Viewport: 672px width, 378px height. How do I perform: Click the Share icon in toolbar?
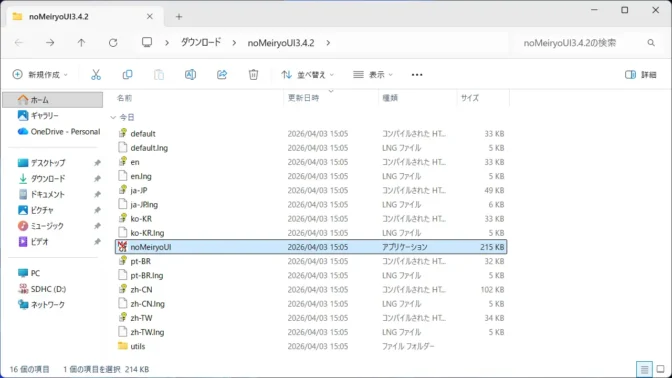pyautogui.click(x=222, y=75)
